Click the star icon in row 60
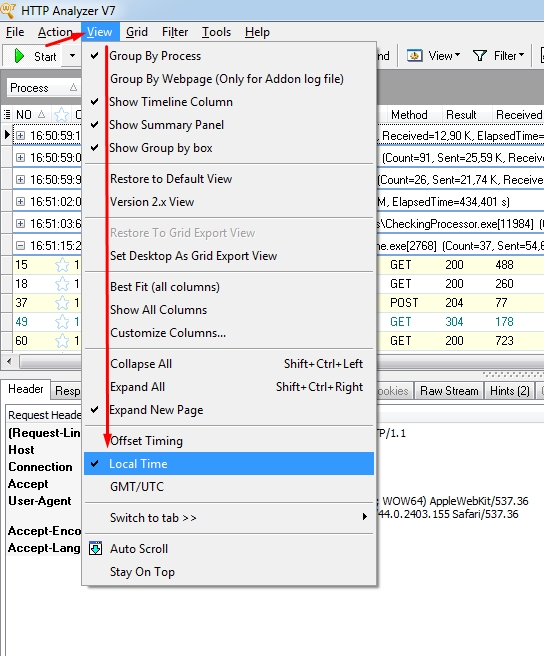 [x=62, y=341]
